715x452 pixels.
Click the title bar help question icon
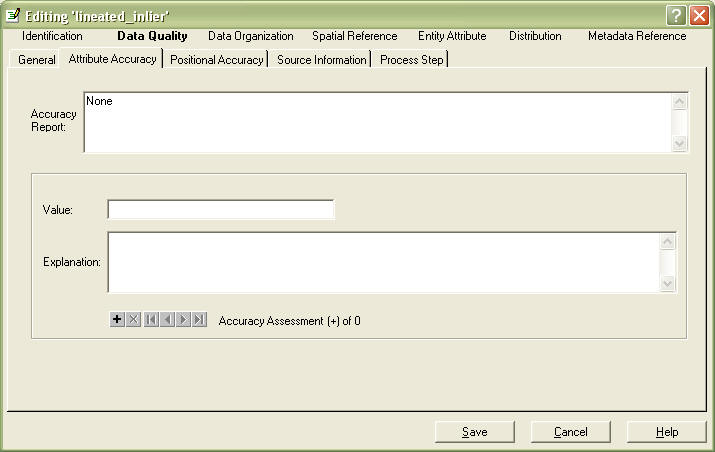pyautogui.click(x=677, y=15)
